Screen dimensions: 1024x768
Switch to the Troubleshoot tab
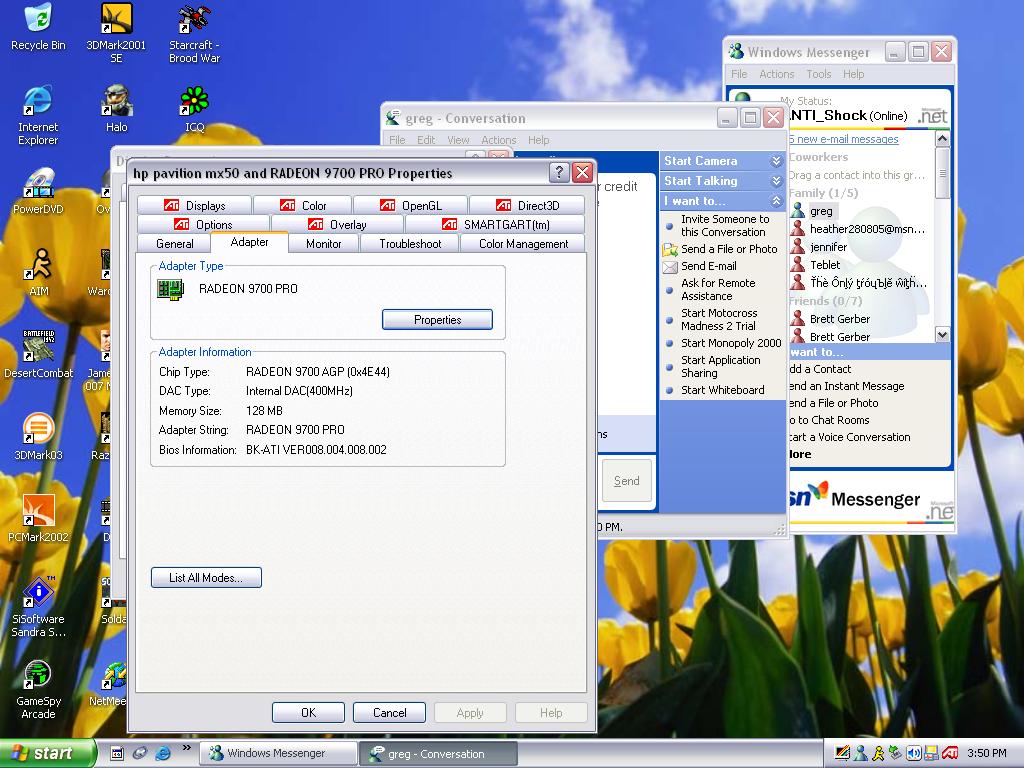tap(410, 244)
